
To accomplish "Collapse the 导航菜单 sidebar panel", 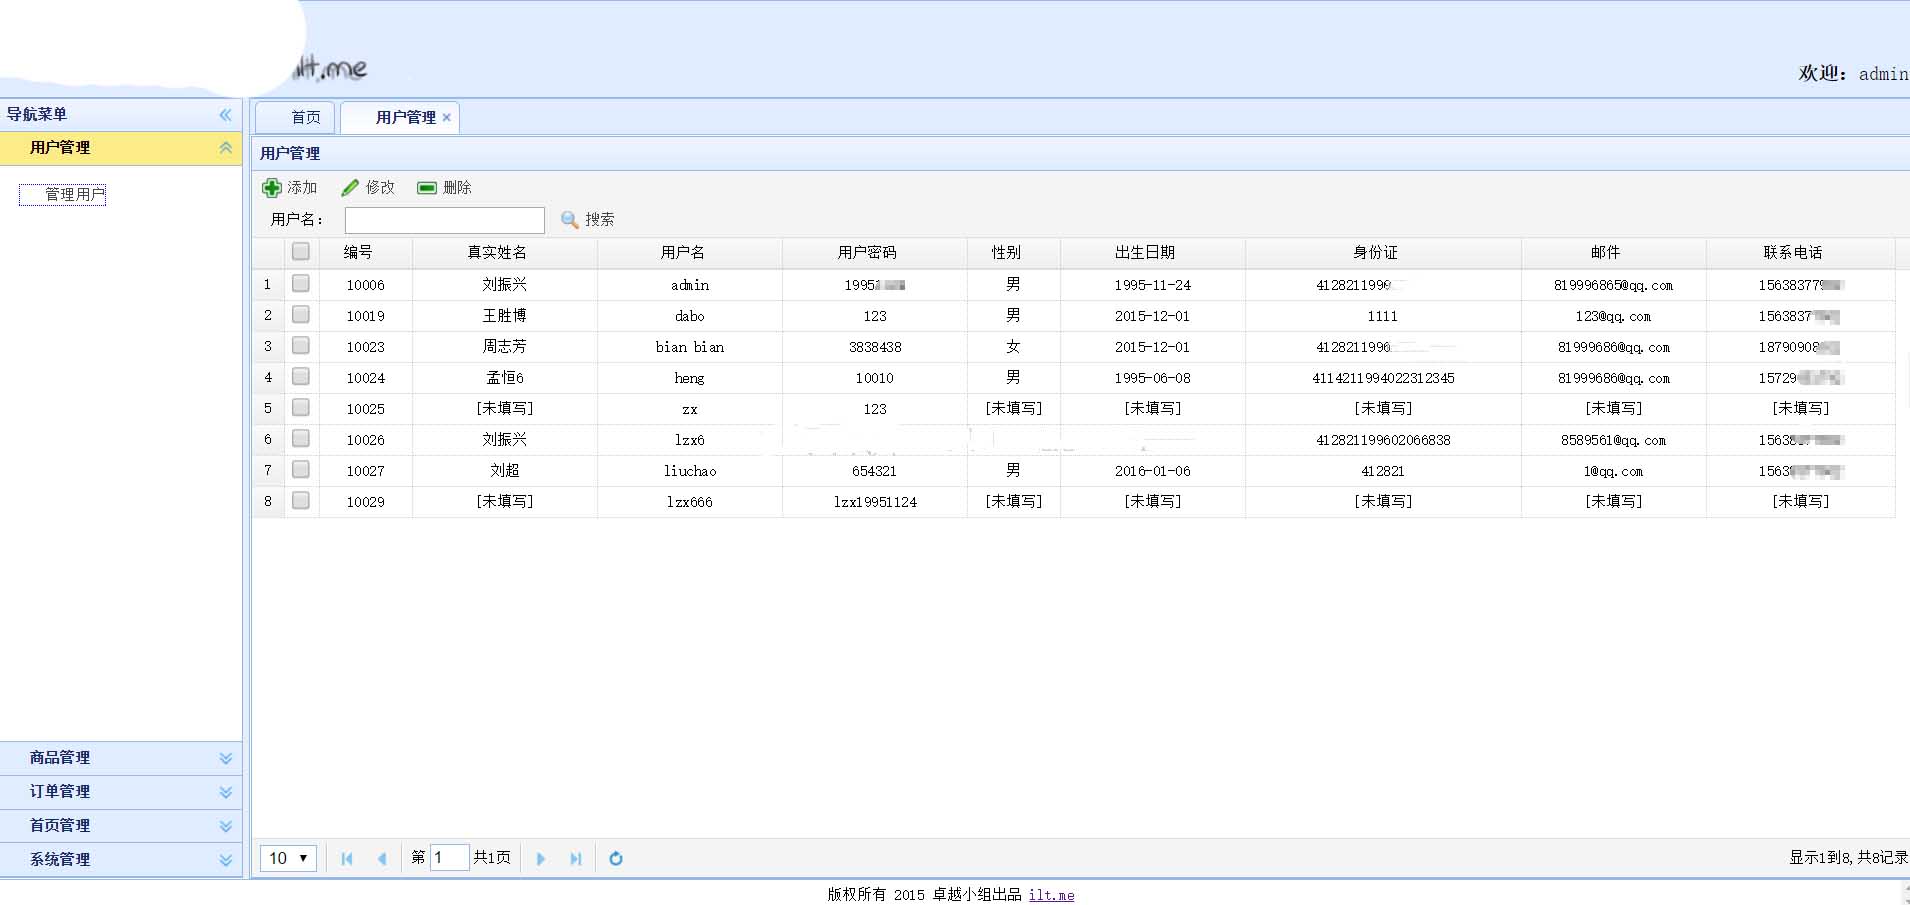I will tap(225, 115).
